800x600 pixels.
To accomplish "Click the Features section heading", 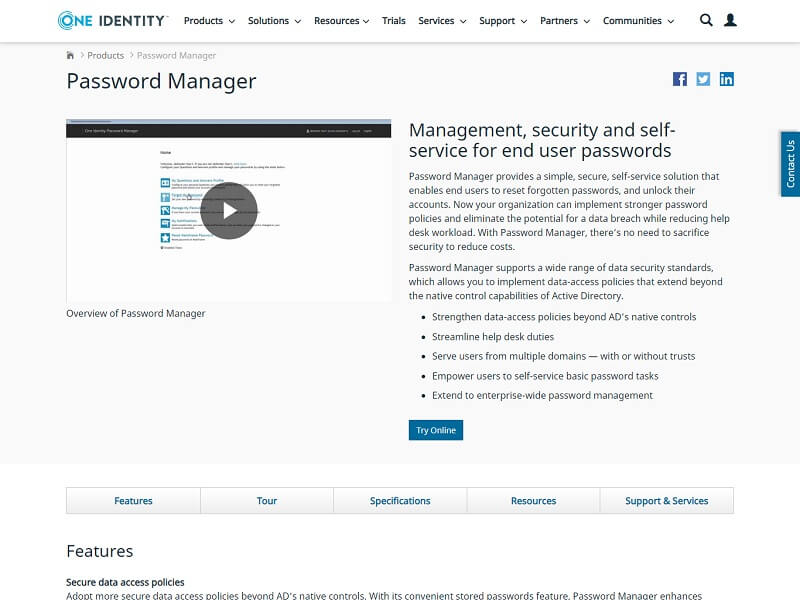I will click(99, 551).
